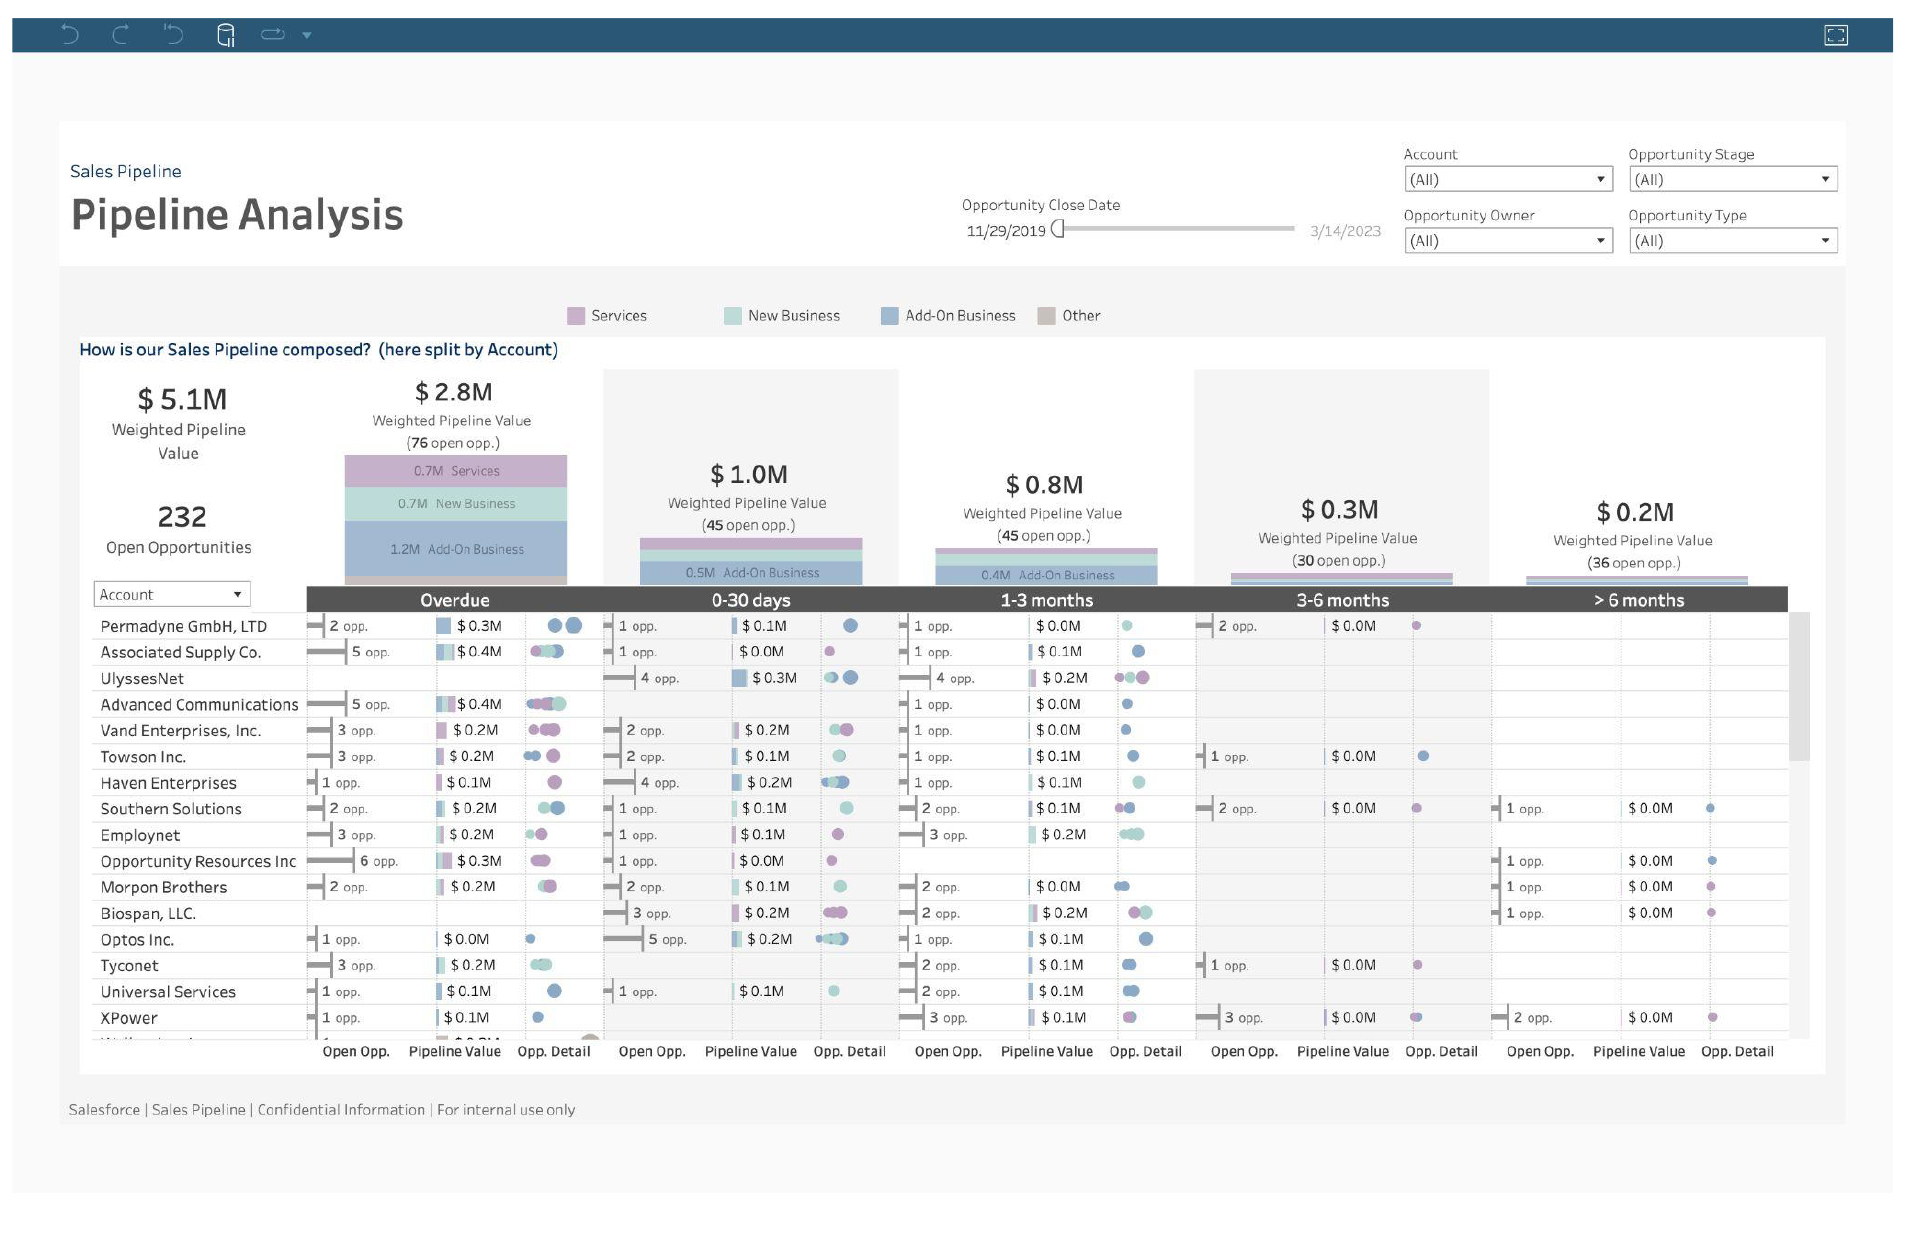Open the Opportunity Owner dropdown
The image size is (1922, 1242).
[x=1507, y=241]
